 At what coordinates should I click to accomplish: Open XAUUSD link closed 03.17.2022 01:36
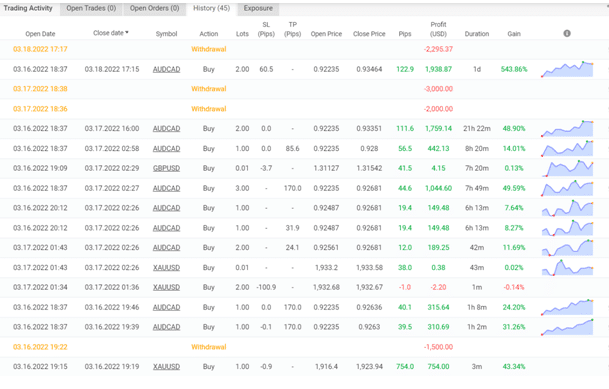click(x=166, y=287)
